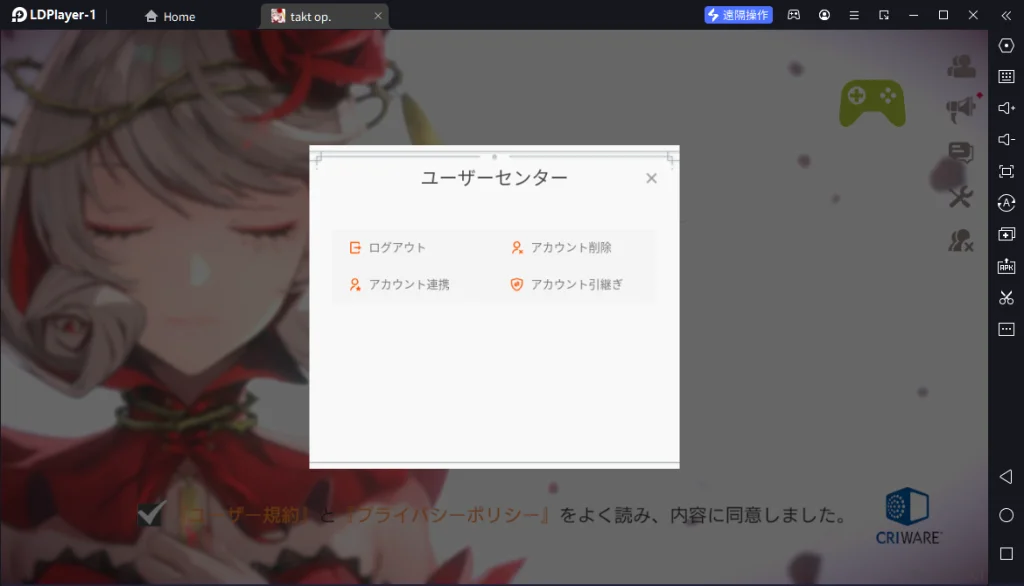Click the in-game switch user icon
The image size is (1024, 586).
(x=961, y=241)
